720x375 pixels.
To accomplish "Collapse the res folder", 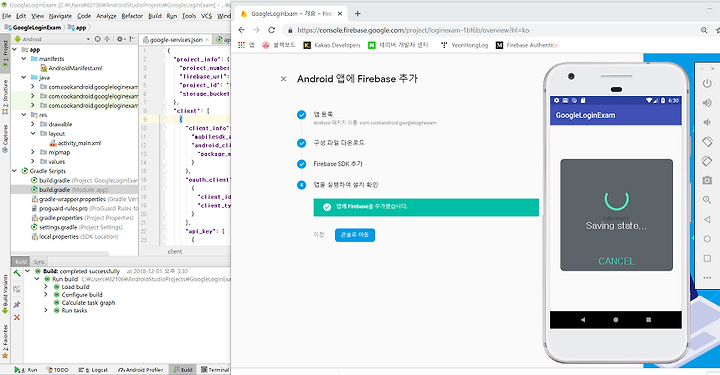I will click(24, 115).
